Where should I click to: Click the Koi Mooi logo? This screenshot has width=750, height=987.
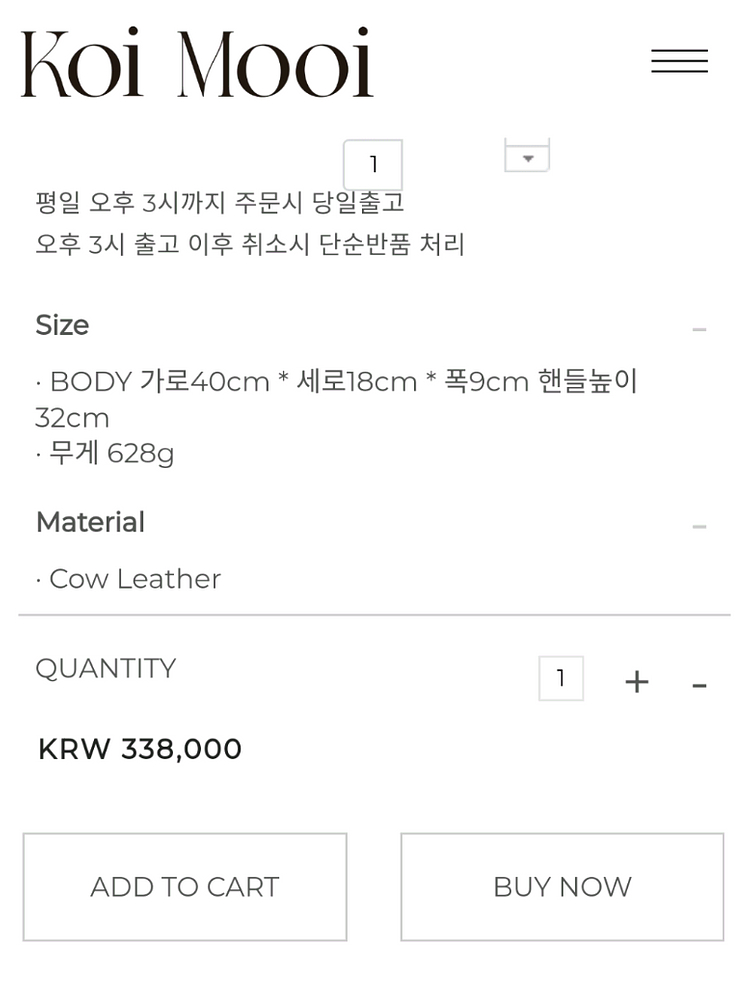[x=197, y=63]
